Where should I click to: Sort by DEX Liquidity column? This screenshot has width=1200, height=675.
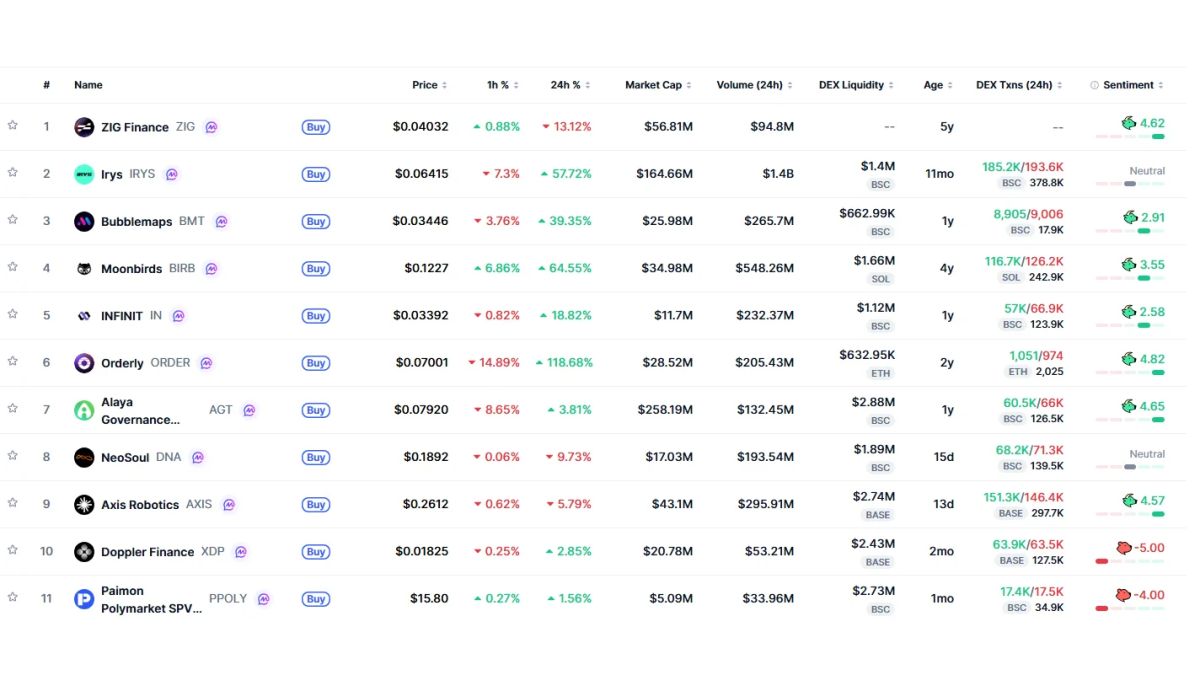coord(856,85)
